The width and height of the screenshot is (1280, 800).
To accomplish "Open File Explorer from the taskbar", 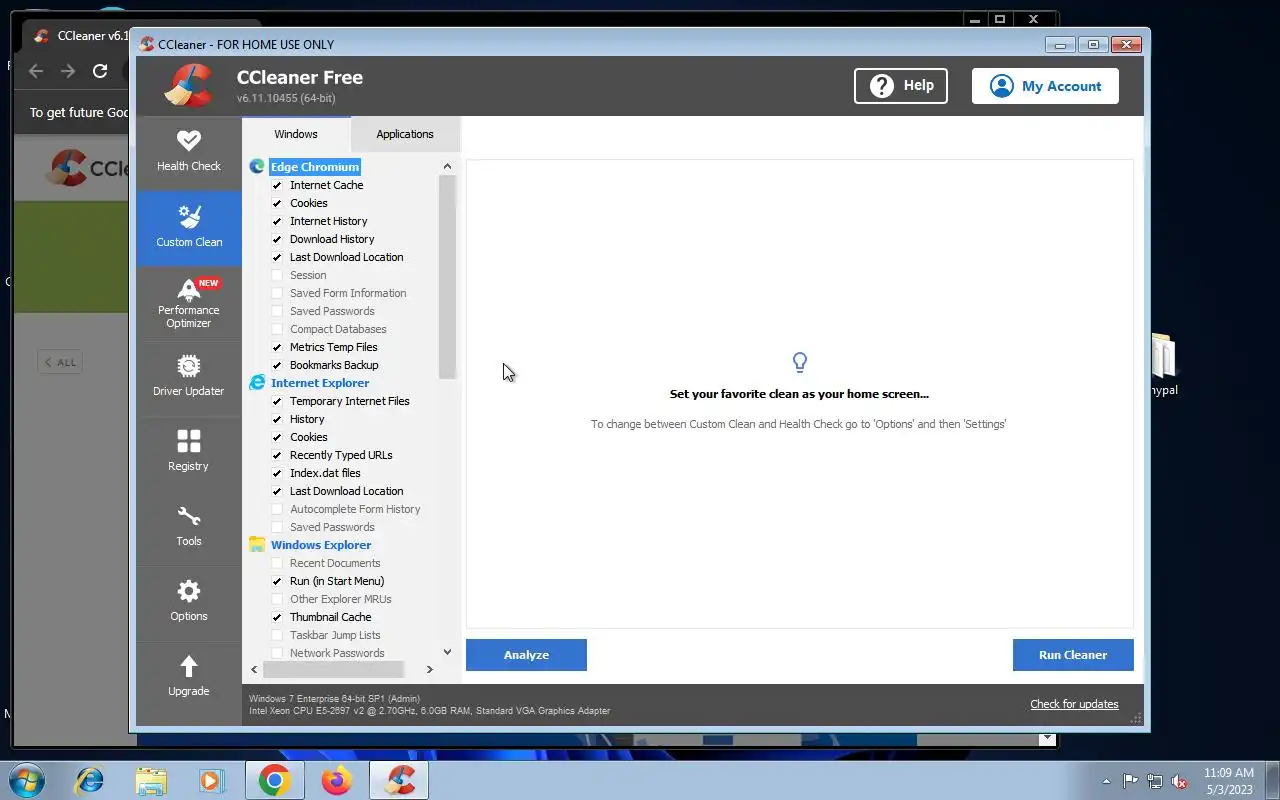I will click(151, 780).
